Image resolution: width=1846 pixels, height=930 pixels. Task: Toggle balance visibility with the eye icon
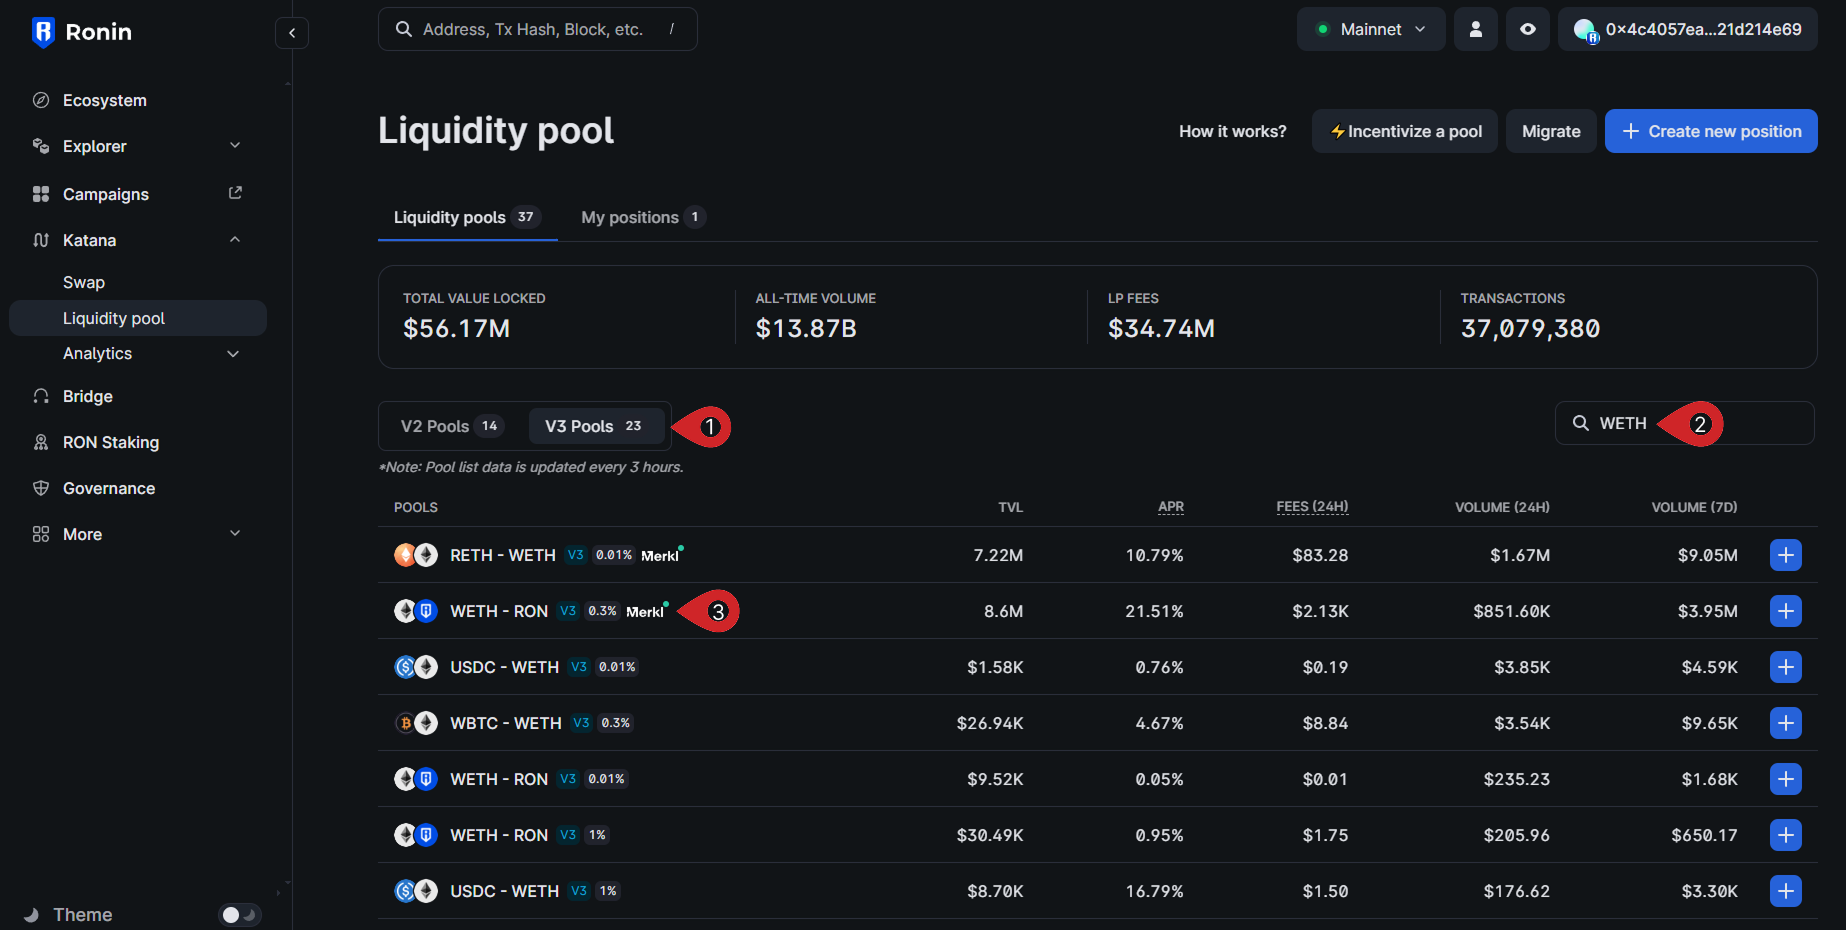click(x=1527, y=29)
